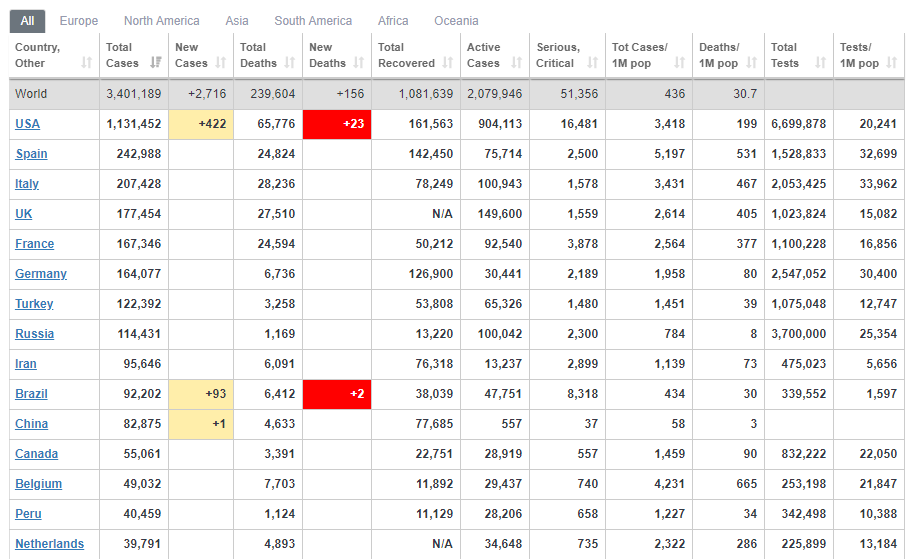This screenshot has height=559, width=911.
Task: Select the North America tab
Action: pos(161,21)
